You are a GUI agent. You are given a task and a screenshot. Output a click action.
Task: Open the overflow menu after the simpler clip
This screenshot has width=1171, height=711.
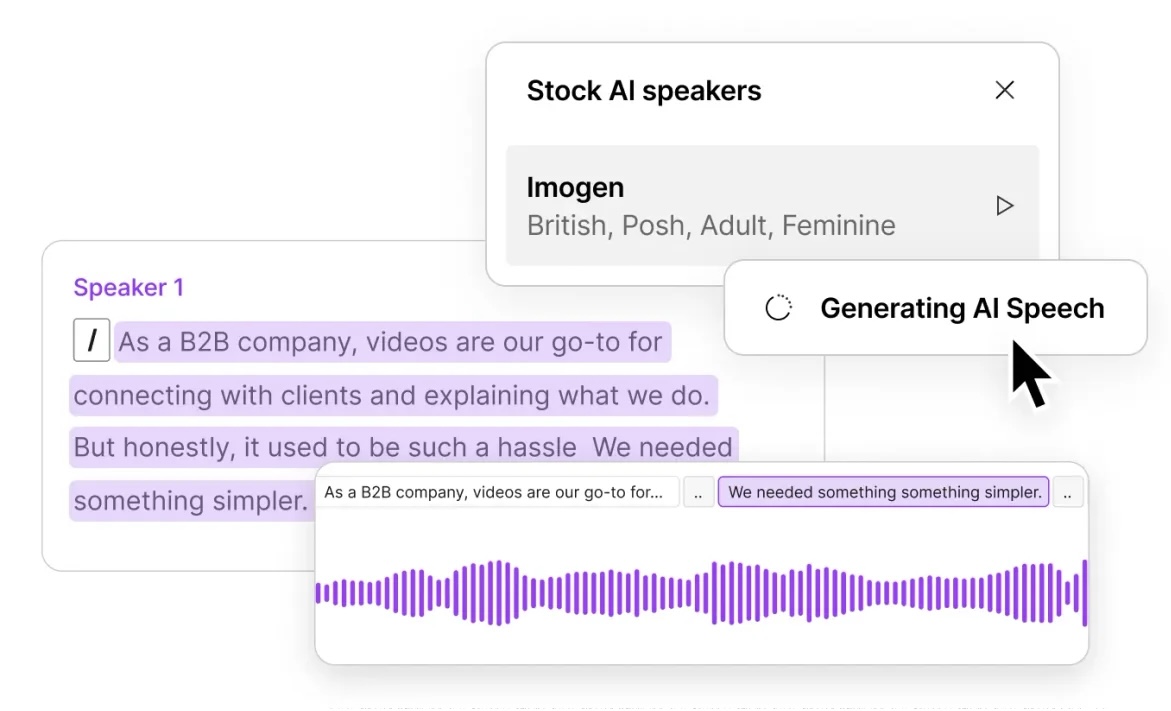click(x=1068, y=492)
